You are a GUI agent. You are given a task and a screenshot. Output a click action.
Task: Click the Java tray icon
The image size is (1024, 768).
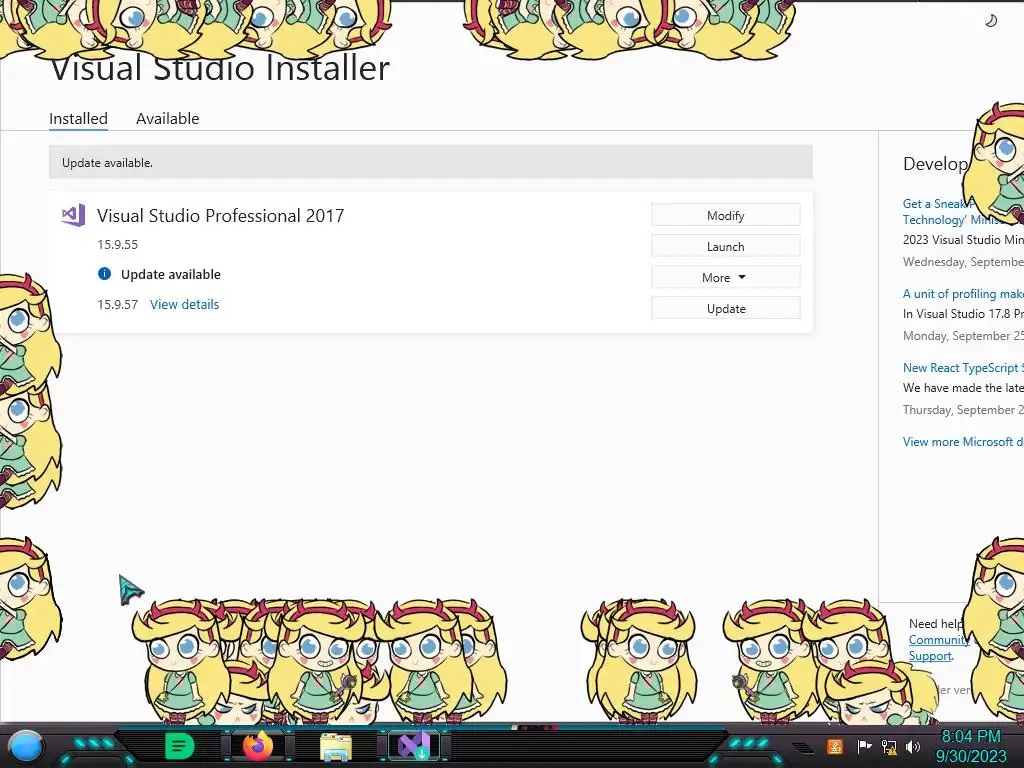(x=834, y=746)
